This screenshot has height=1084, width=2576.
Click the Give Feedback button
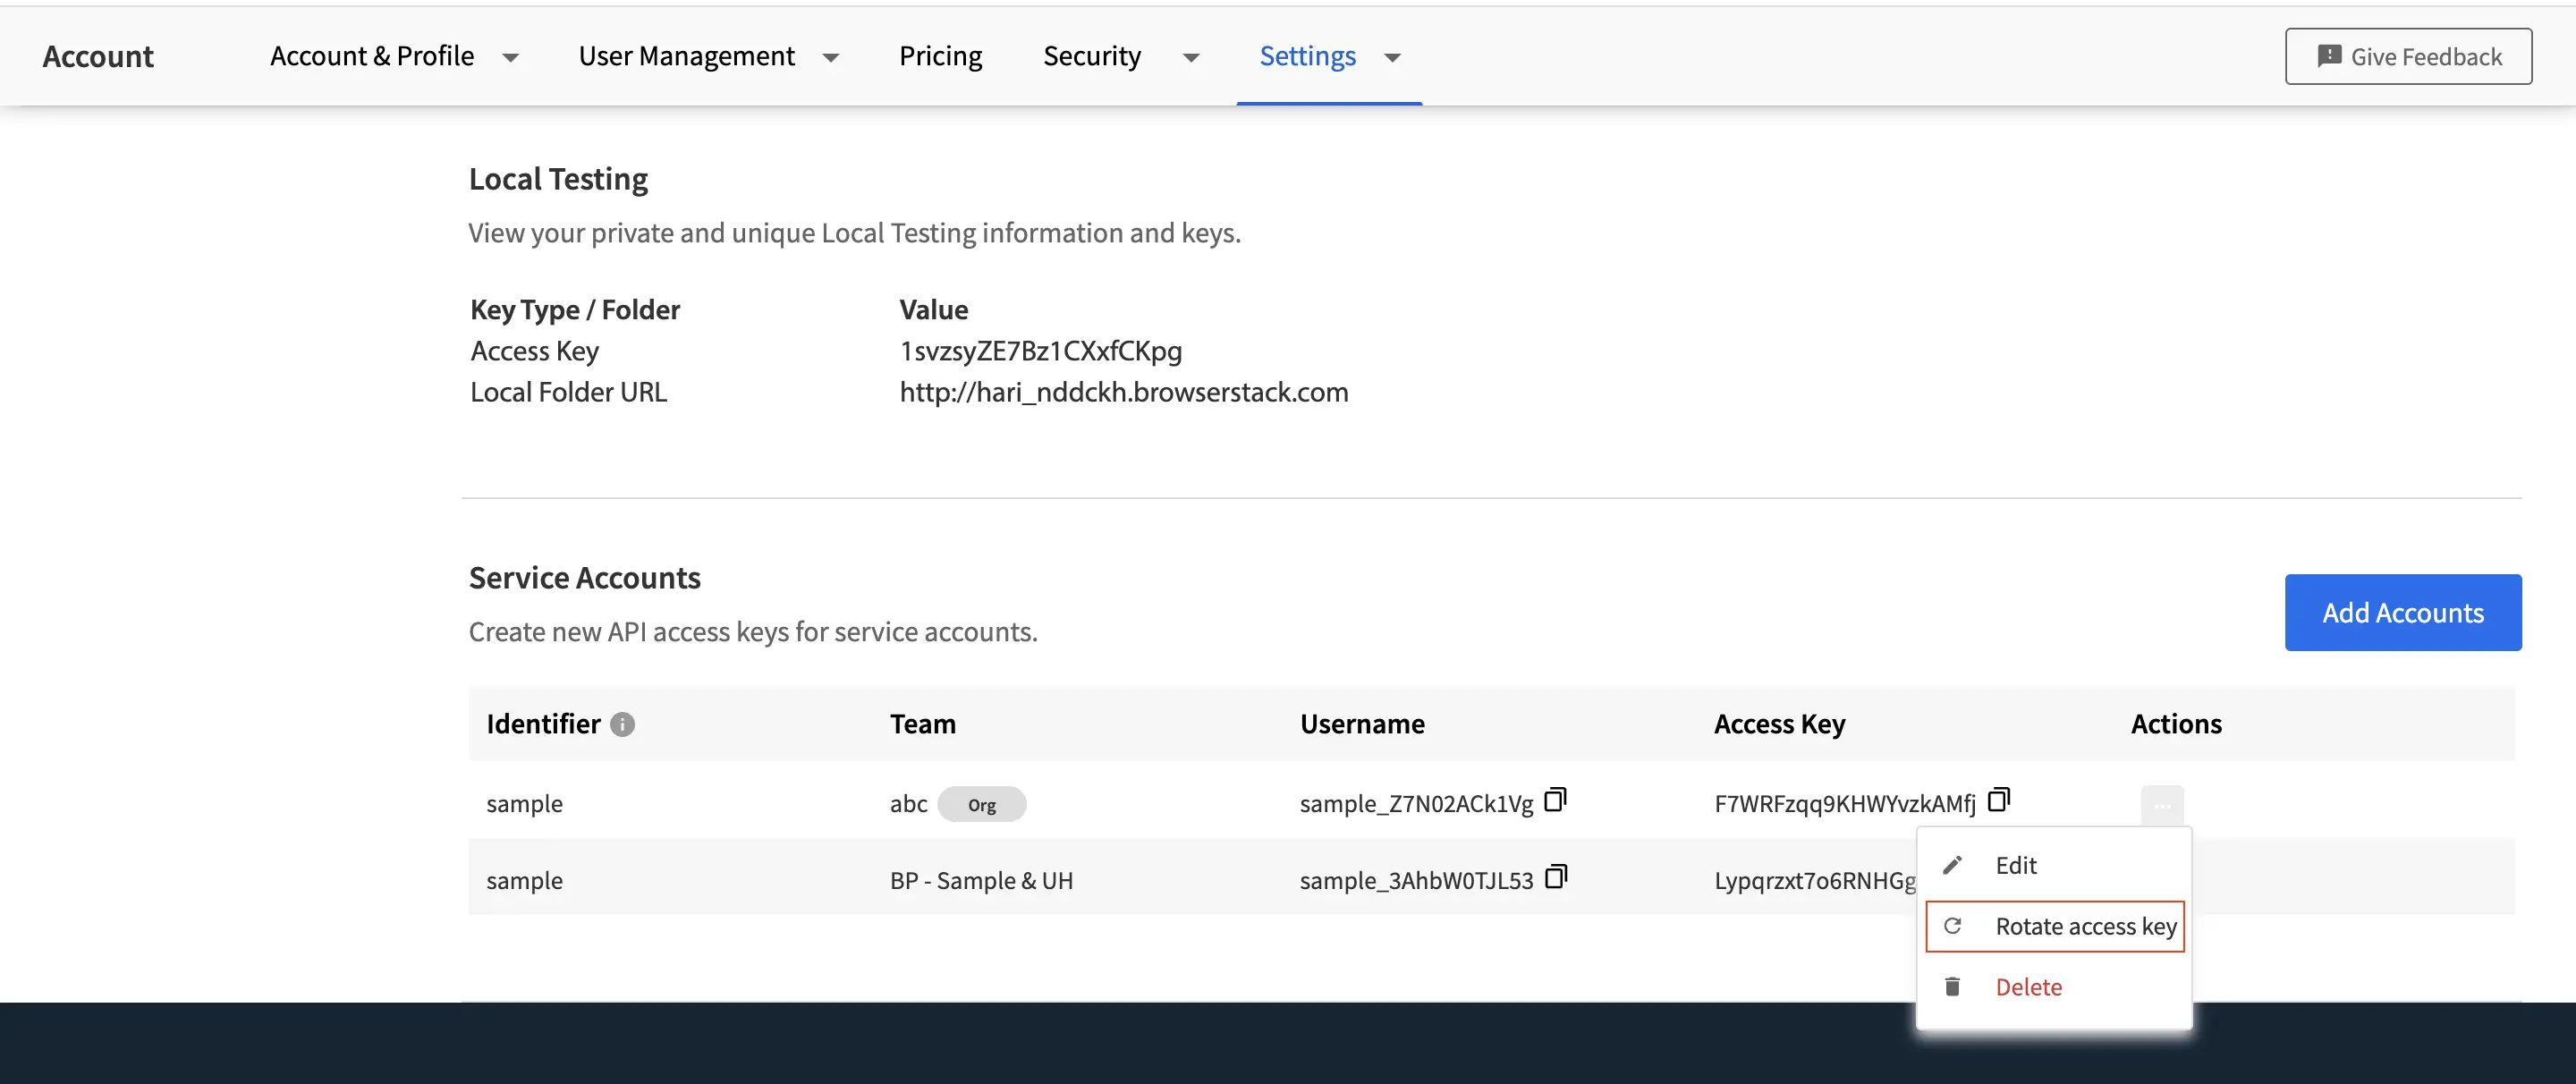[x=2408, y=56]
